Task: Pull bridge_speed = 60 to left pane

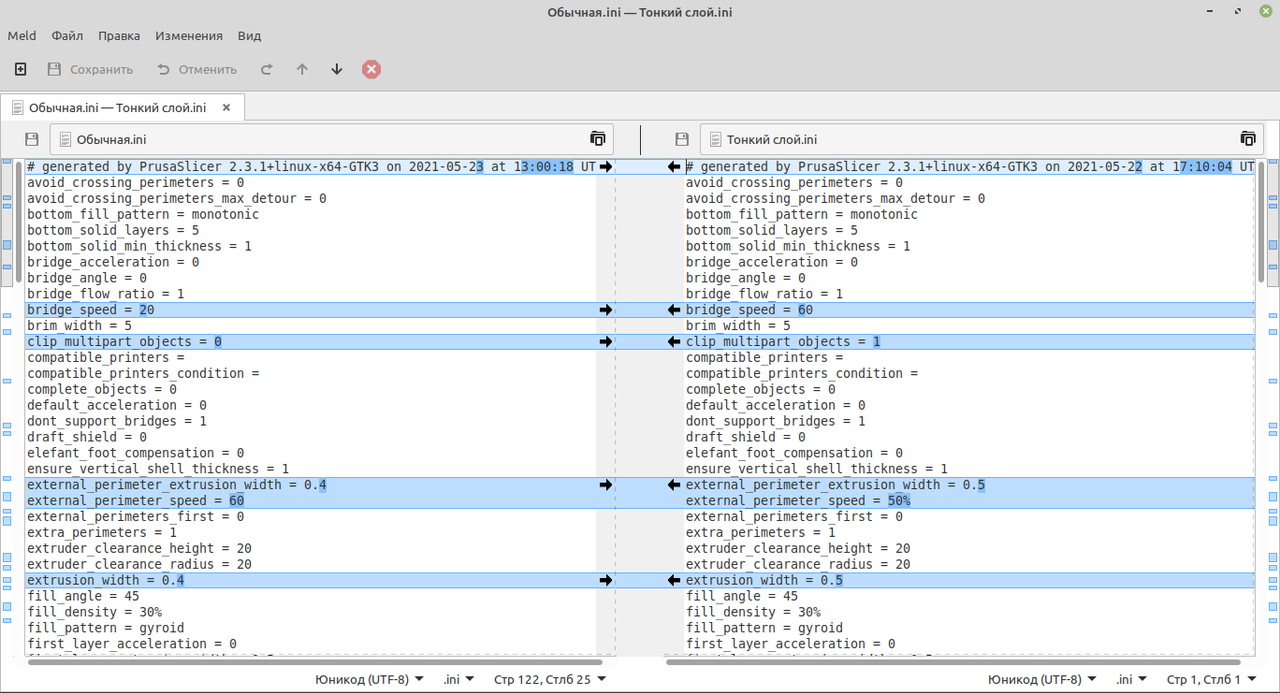Action: coord(674,310)
